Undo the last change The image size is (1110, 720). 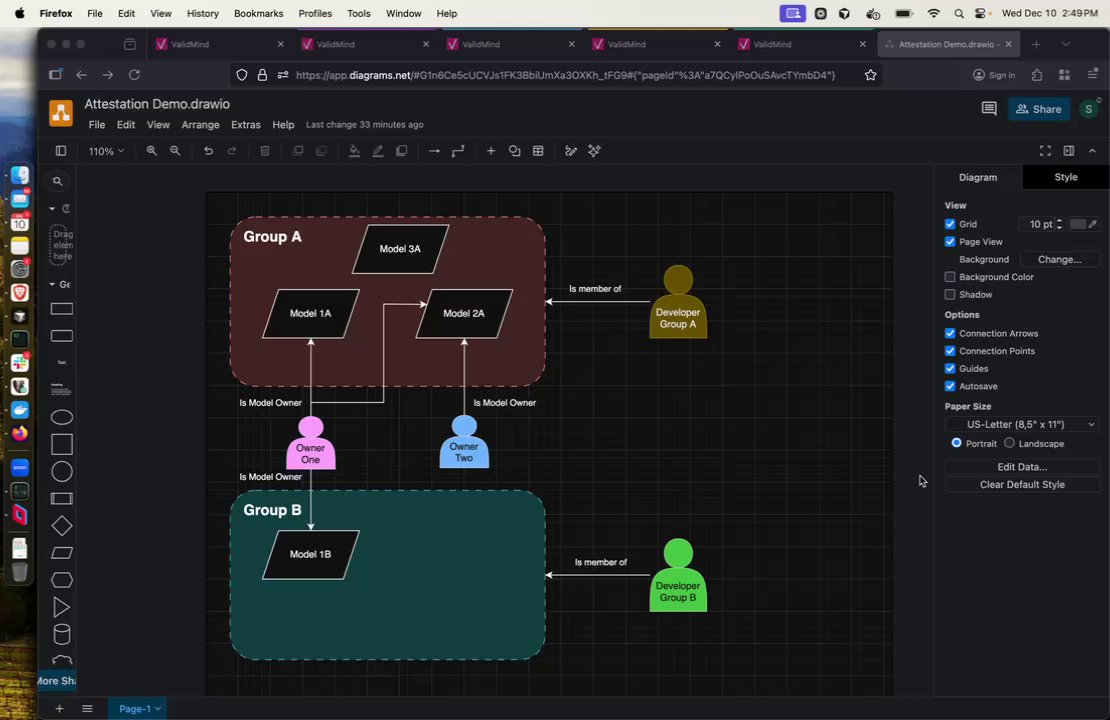coord(208,151)
